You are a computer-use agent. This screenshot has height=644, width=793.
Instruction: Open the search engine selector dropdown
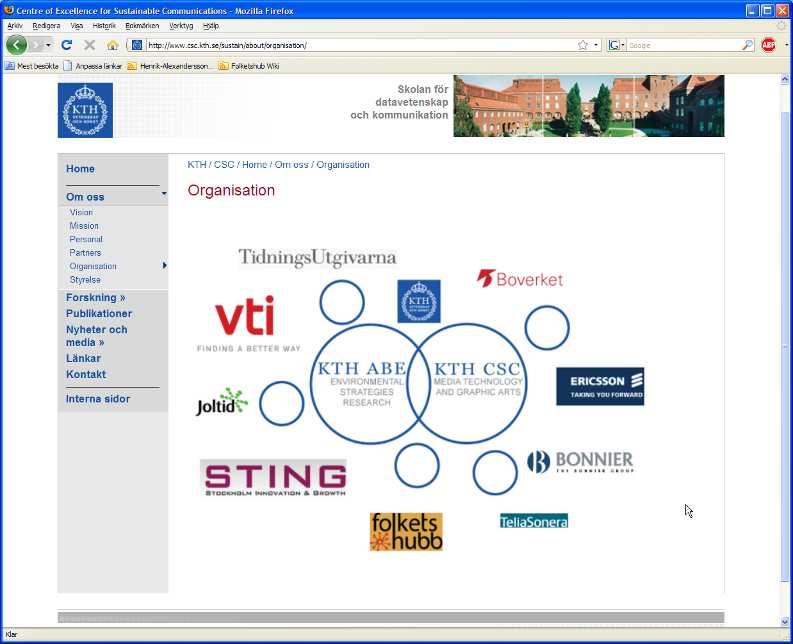coord(623,46)
